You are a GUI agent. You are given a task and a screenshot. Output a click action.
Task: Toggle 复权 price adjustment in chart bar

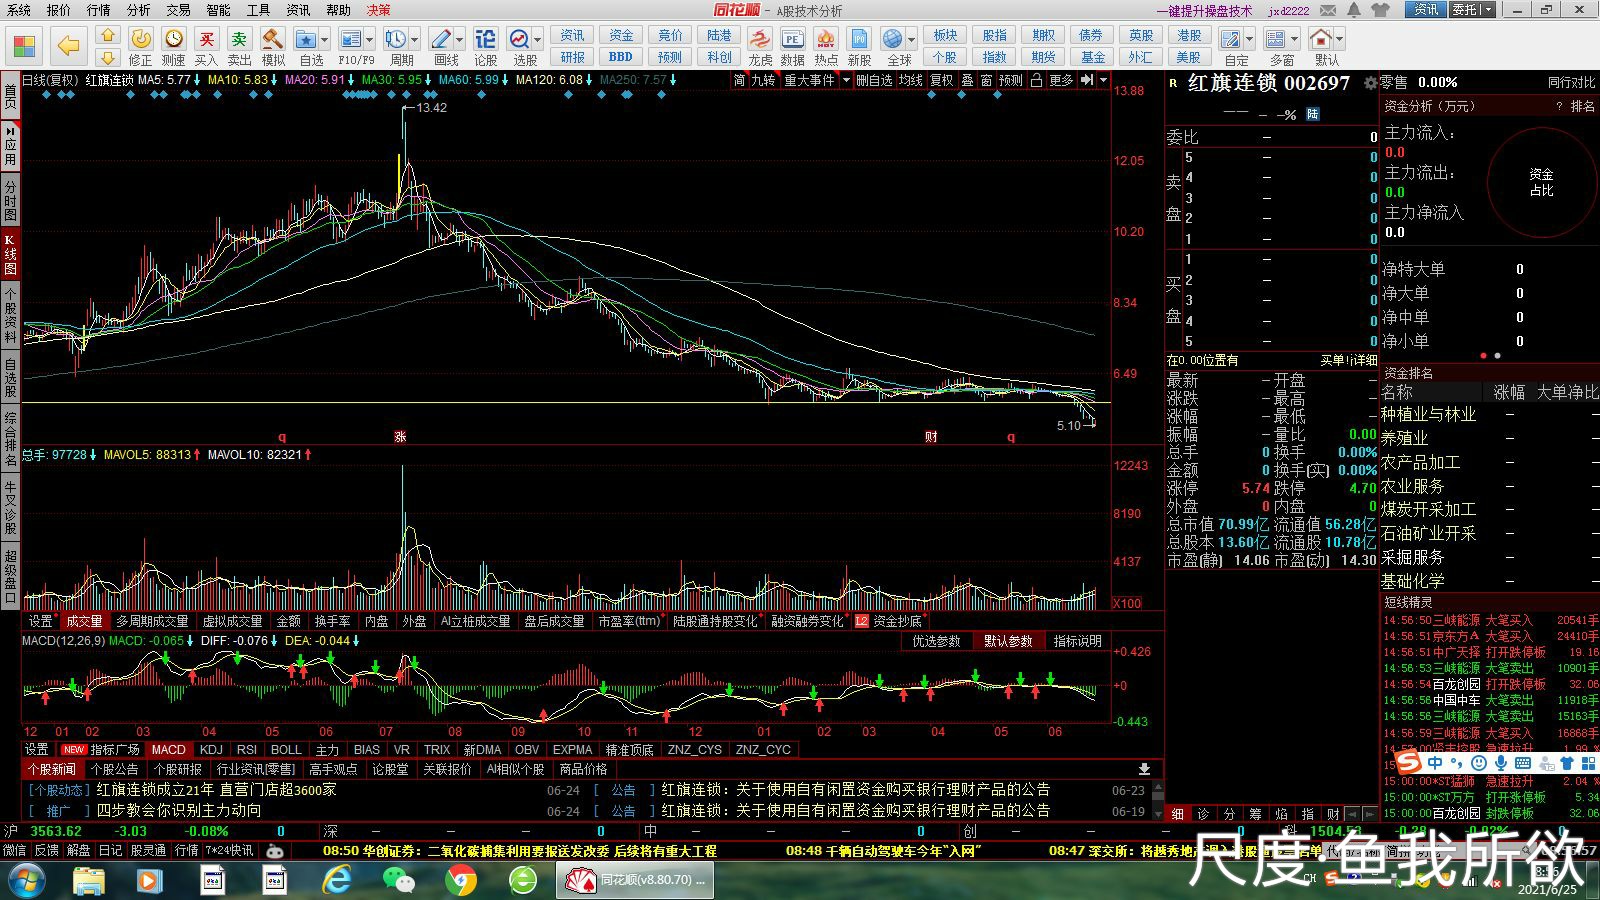click(942, 80)
